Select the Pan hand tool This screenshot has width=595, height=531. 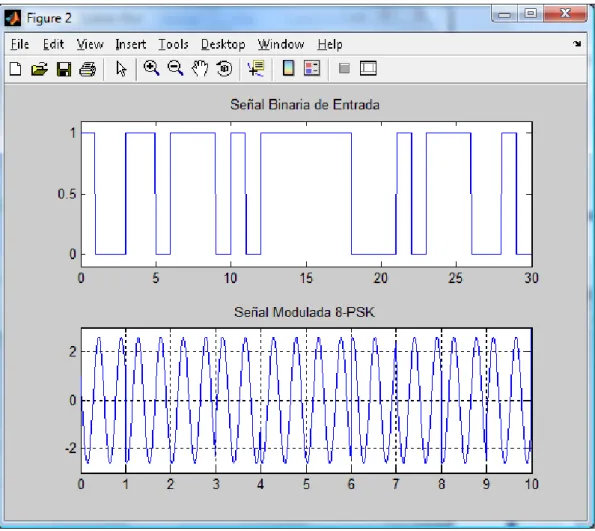(x=200, y=69)
